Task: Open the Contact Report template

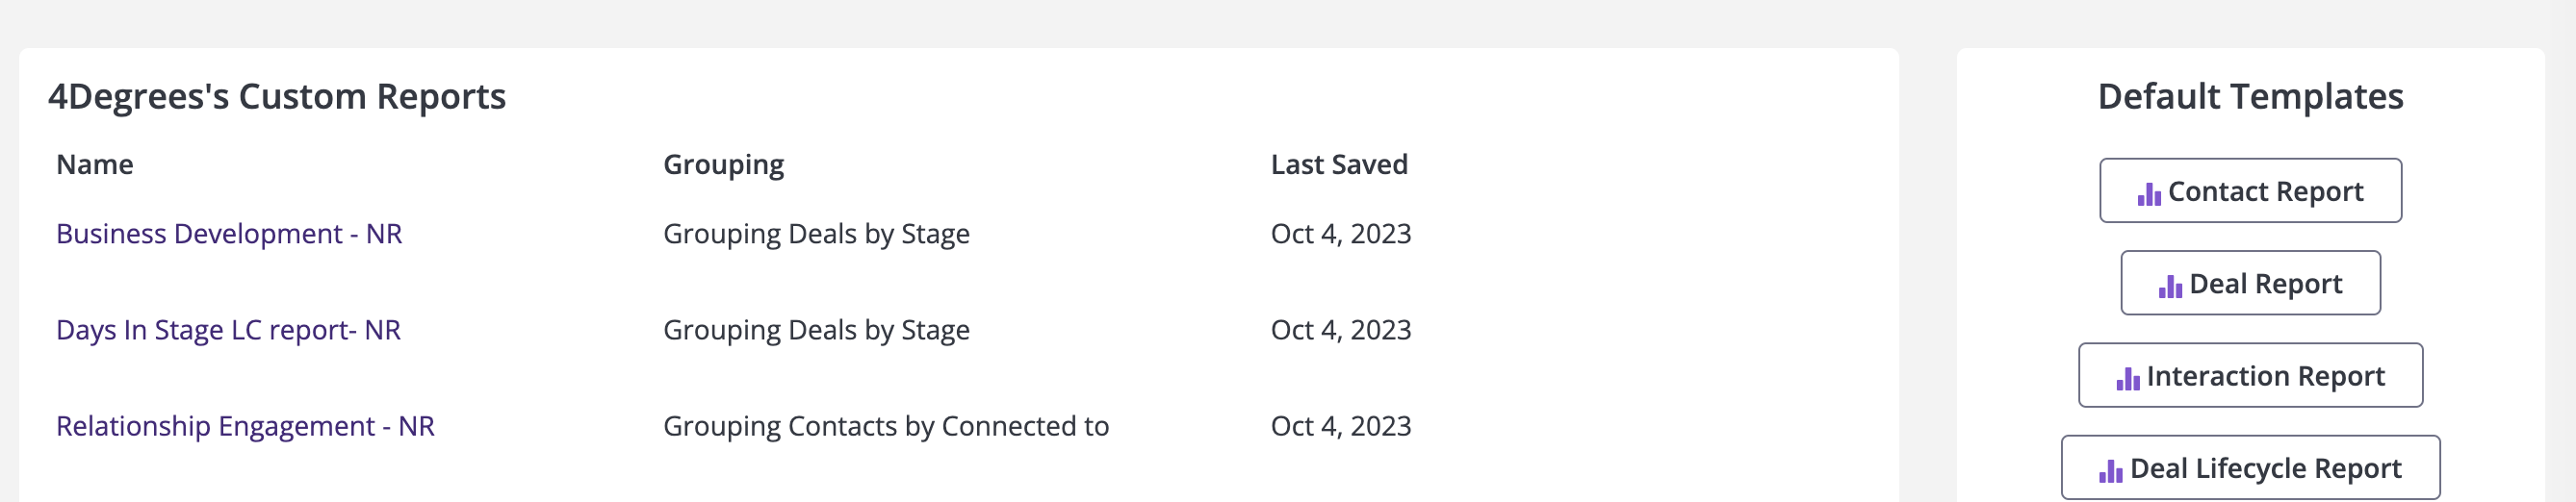Action: 2250,191
